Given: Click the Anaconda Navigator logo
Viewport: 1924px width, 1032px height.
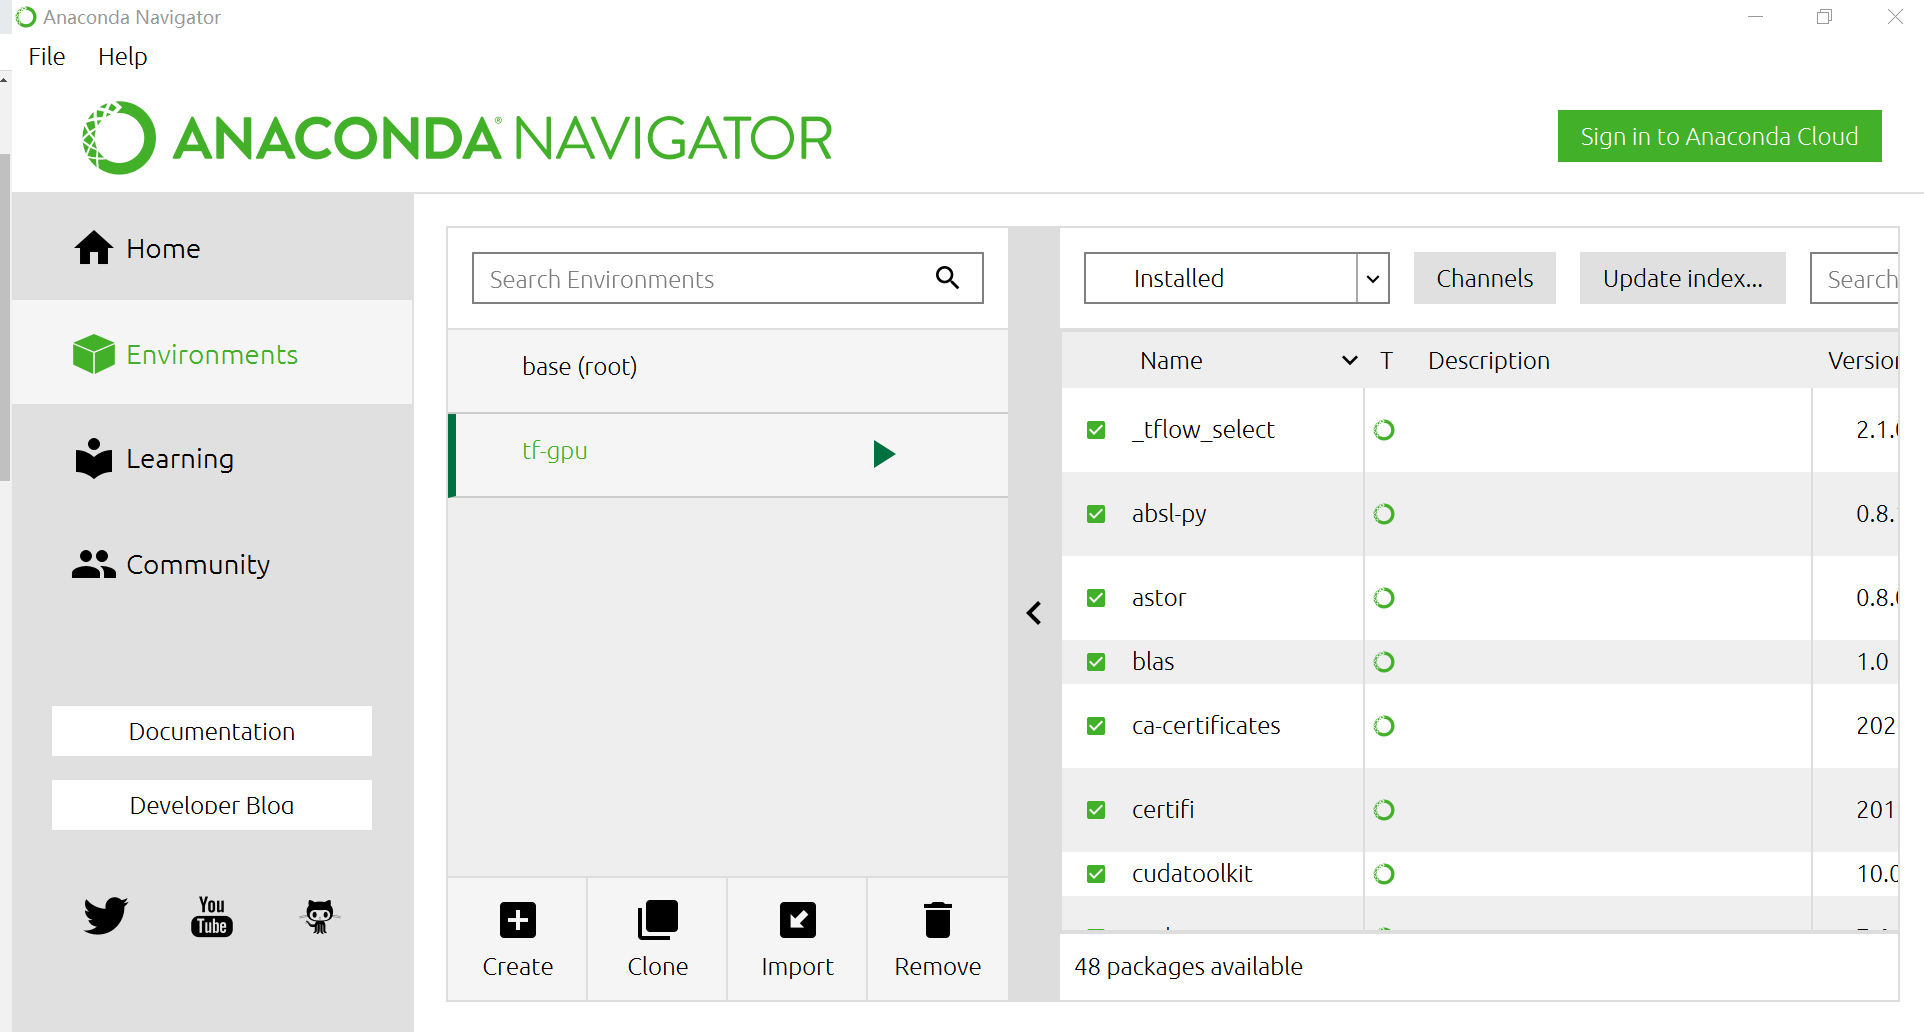Looking at the screenshot, I should pos(457,138).
